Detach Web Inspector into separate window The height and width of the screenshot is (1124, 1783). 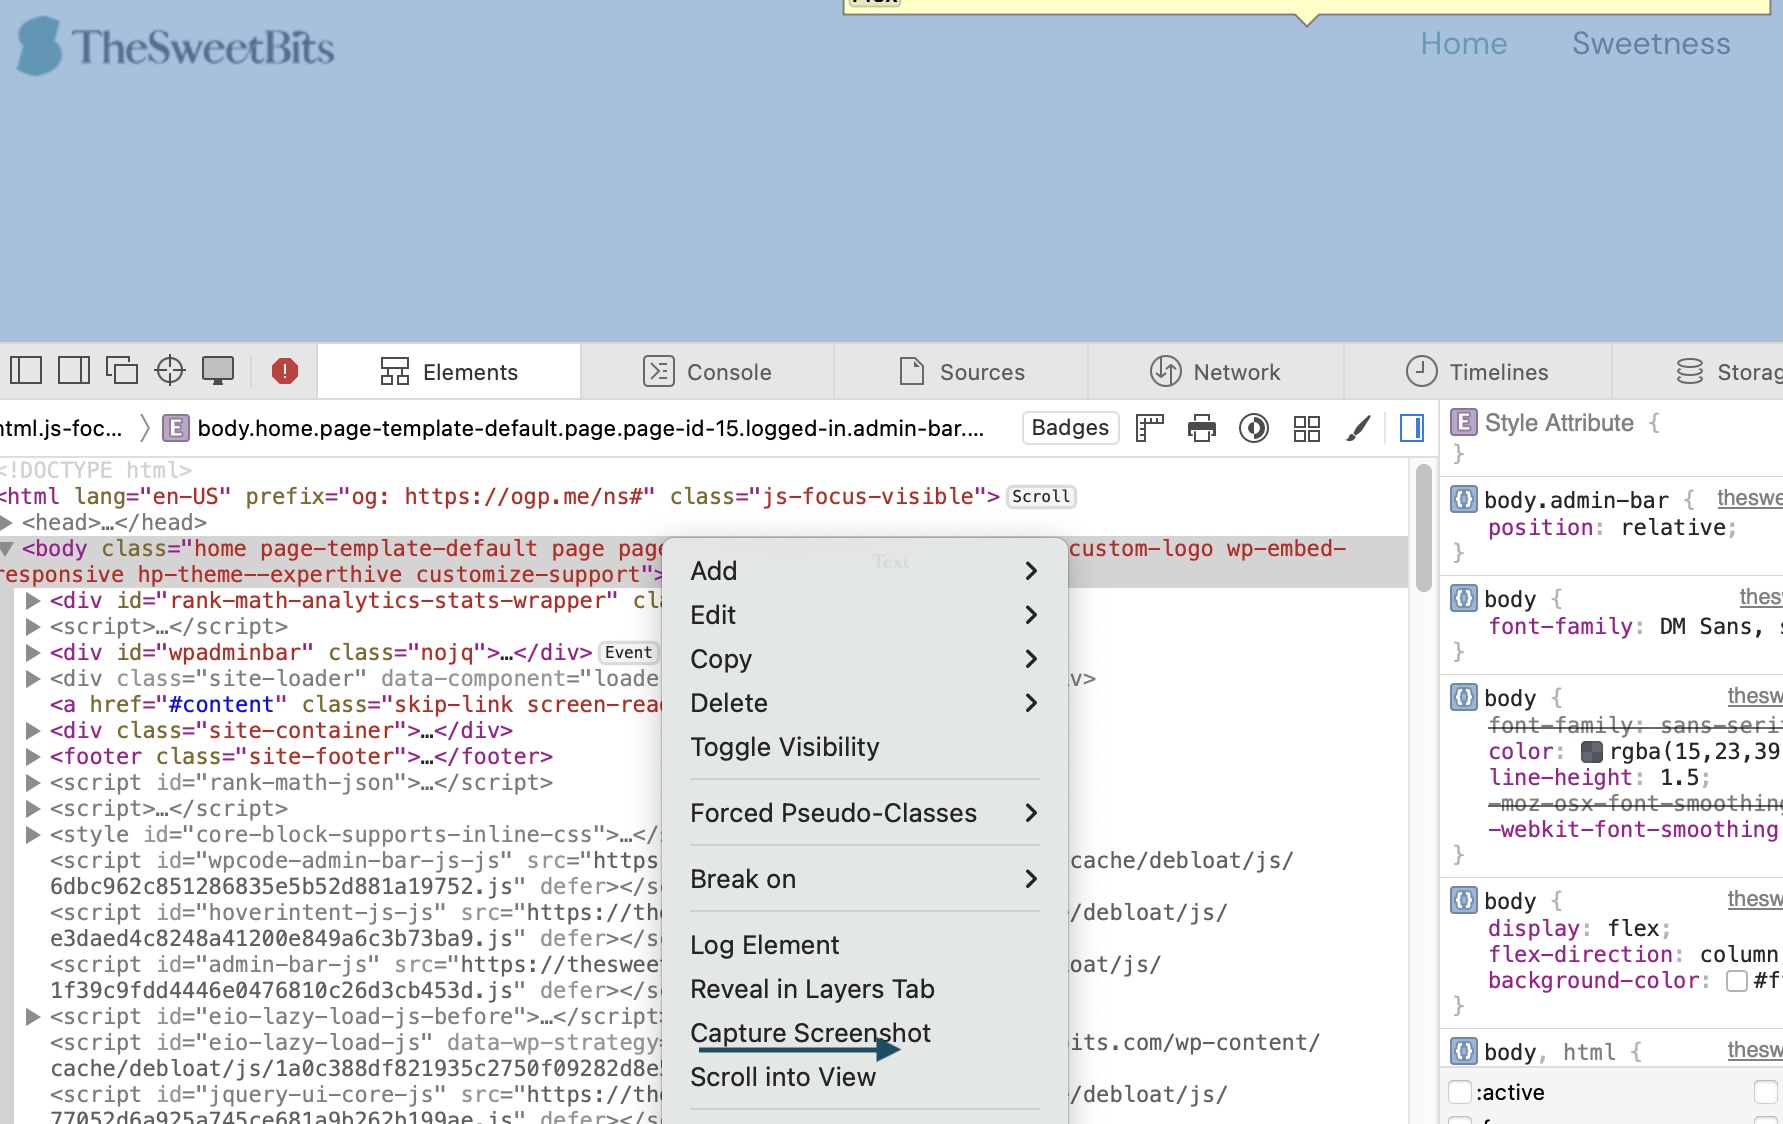(x=122, y=371)
